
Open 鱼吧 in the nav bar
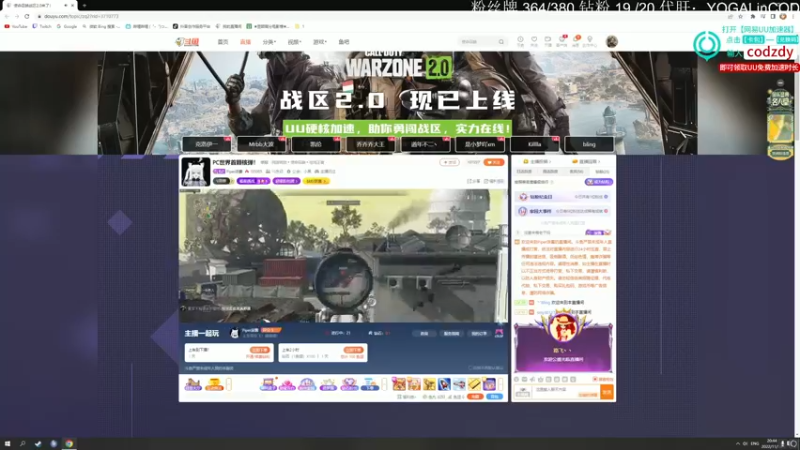[x=344, y=42]
